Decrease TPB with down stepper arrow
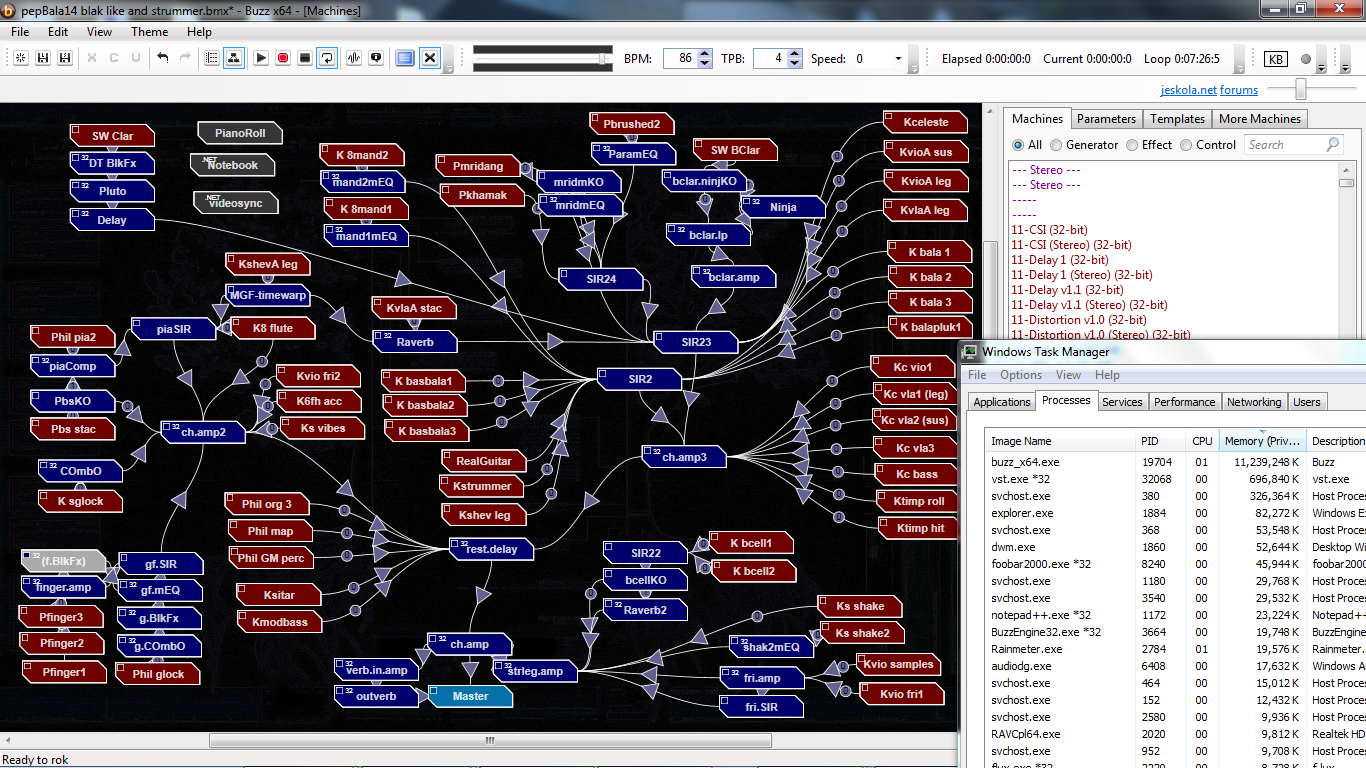 tap(795, 64)
